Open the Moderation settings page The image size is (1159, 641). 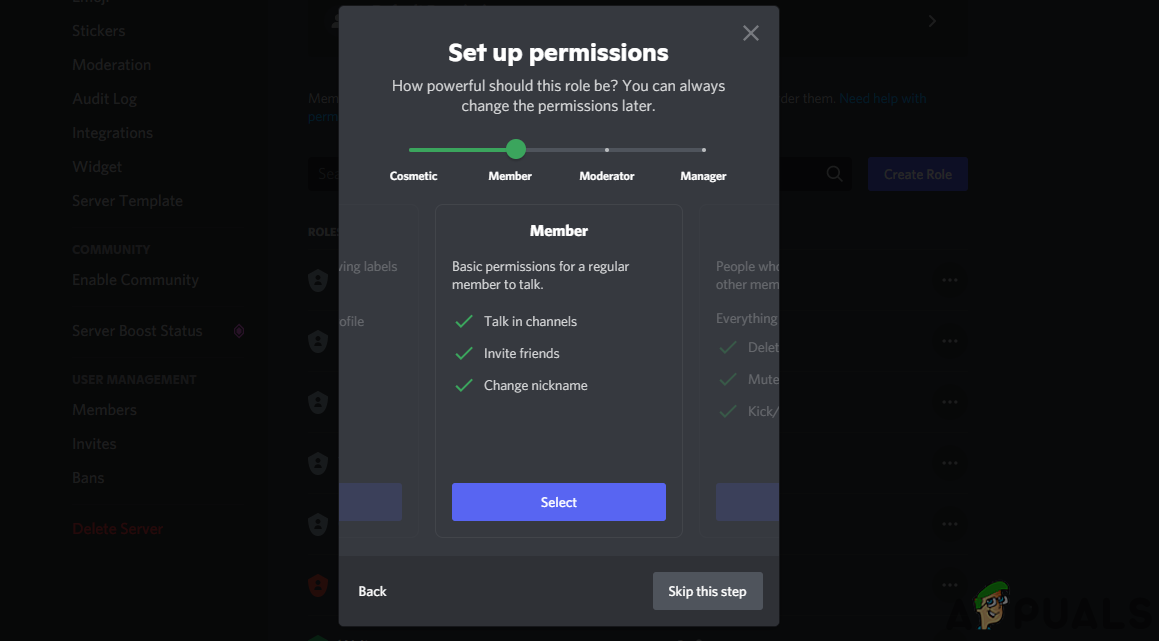click(x=111, y=65)
